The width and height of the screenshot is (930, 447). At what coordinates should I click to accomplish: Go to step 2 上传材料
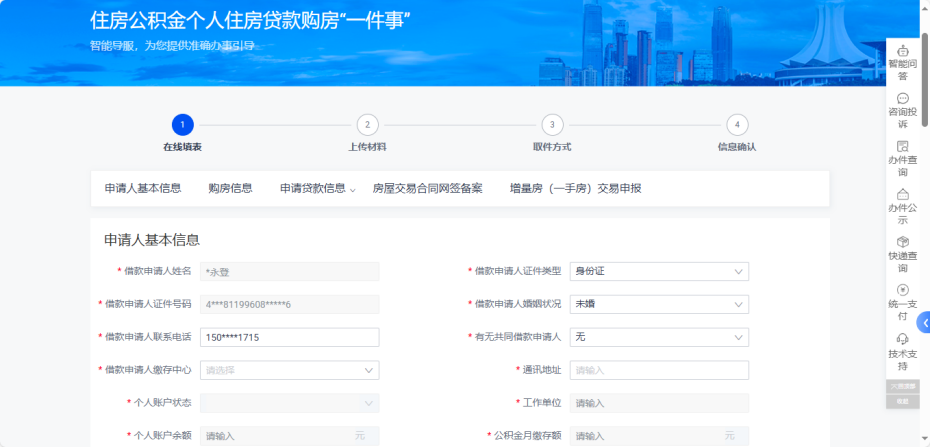tap(367, 125)
